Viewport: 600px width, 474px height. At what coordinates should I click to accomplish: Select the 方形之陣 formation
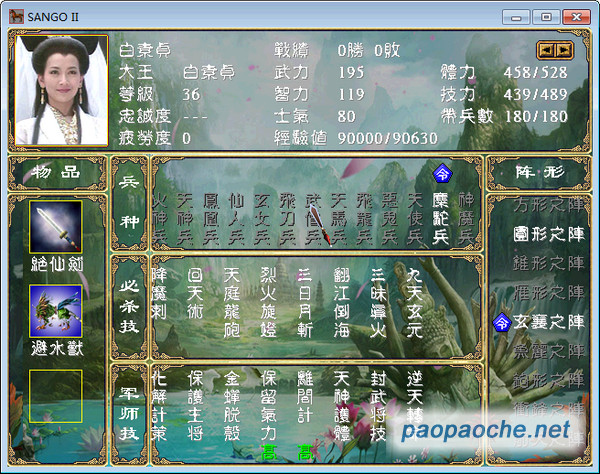(549, 205)
